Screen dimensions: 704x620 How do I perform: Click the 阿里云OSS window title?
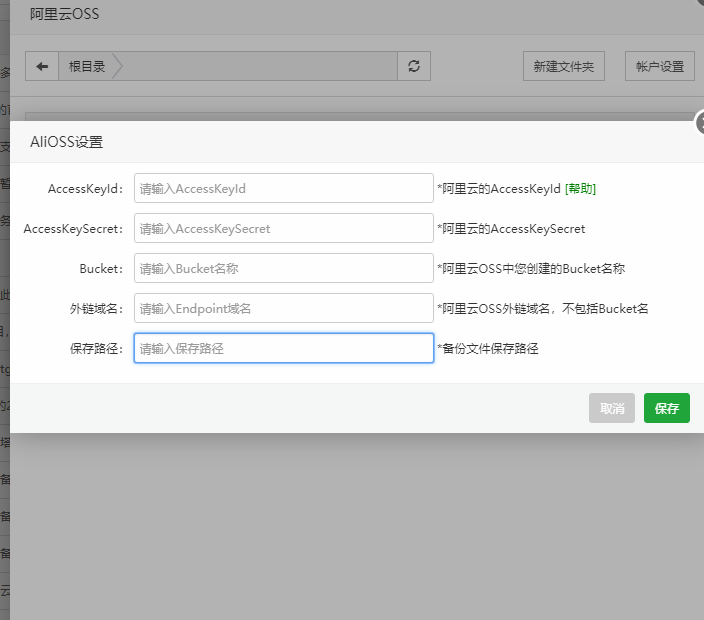pos(64,15)
